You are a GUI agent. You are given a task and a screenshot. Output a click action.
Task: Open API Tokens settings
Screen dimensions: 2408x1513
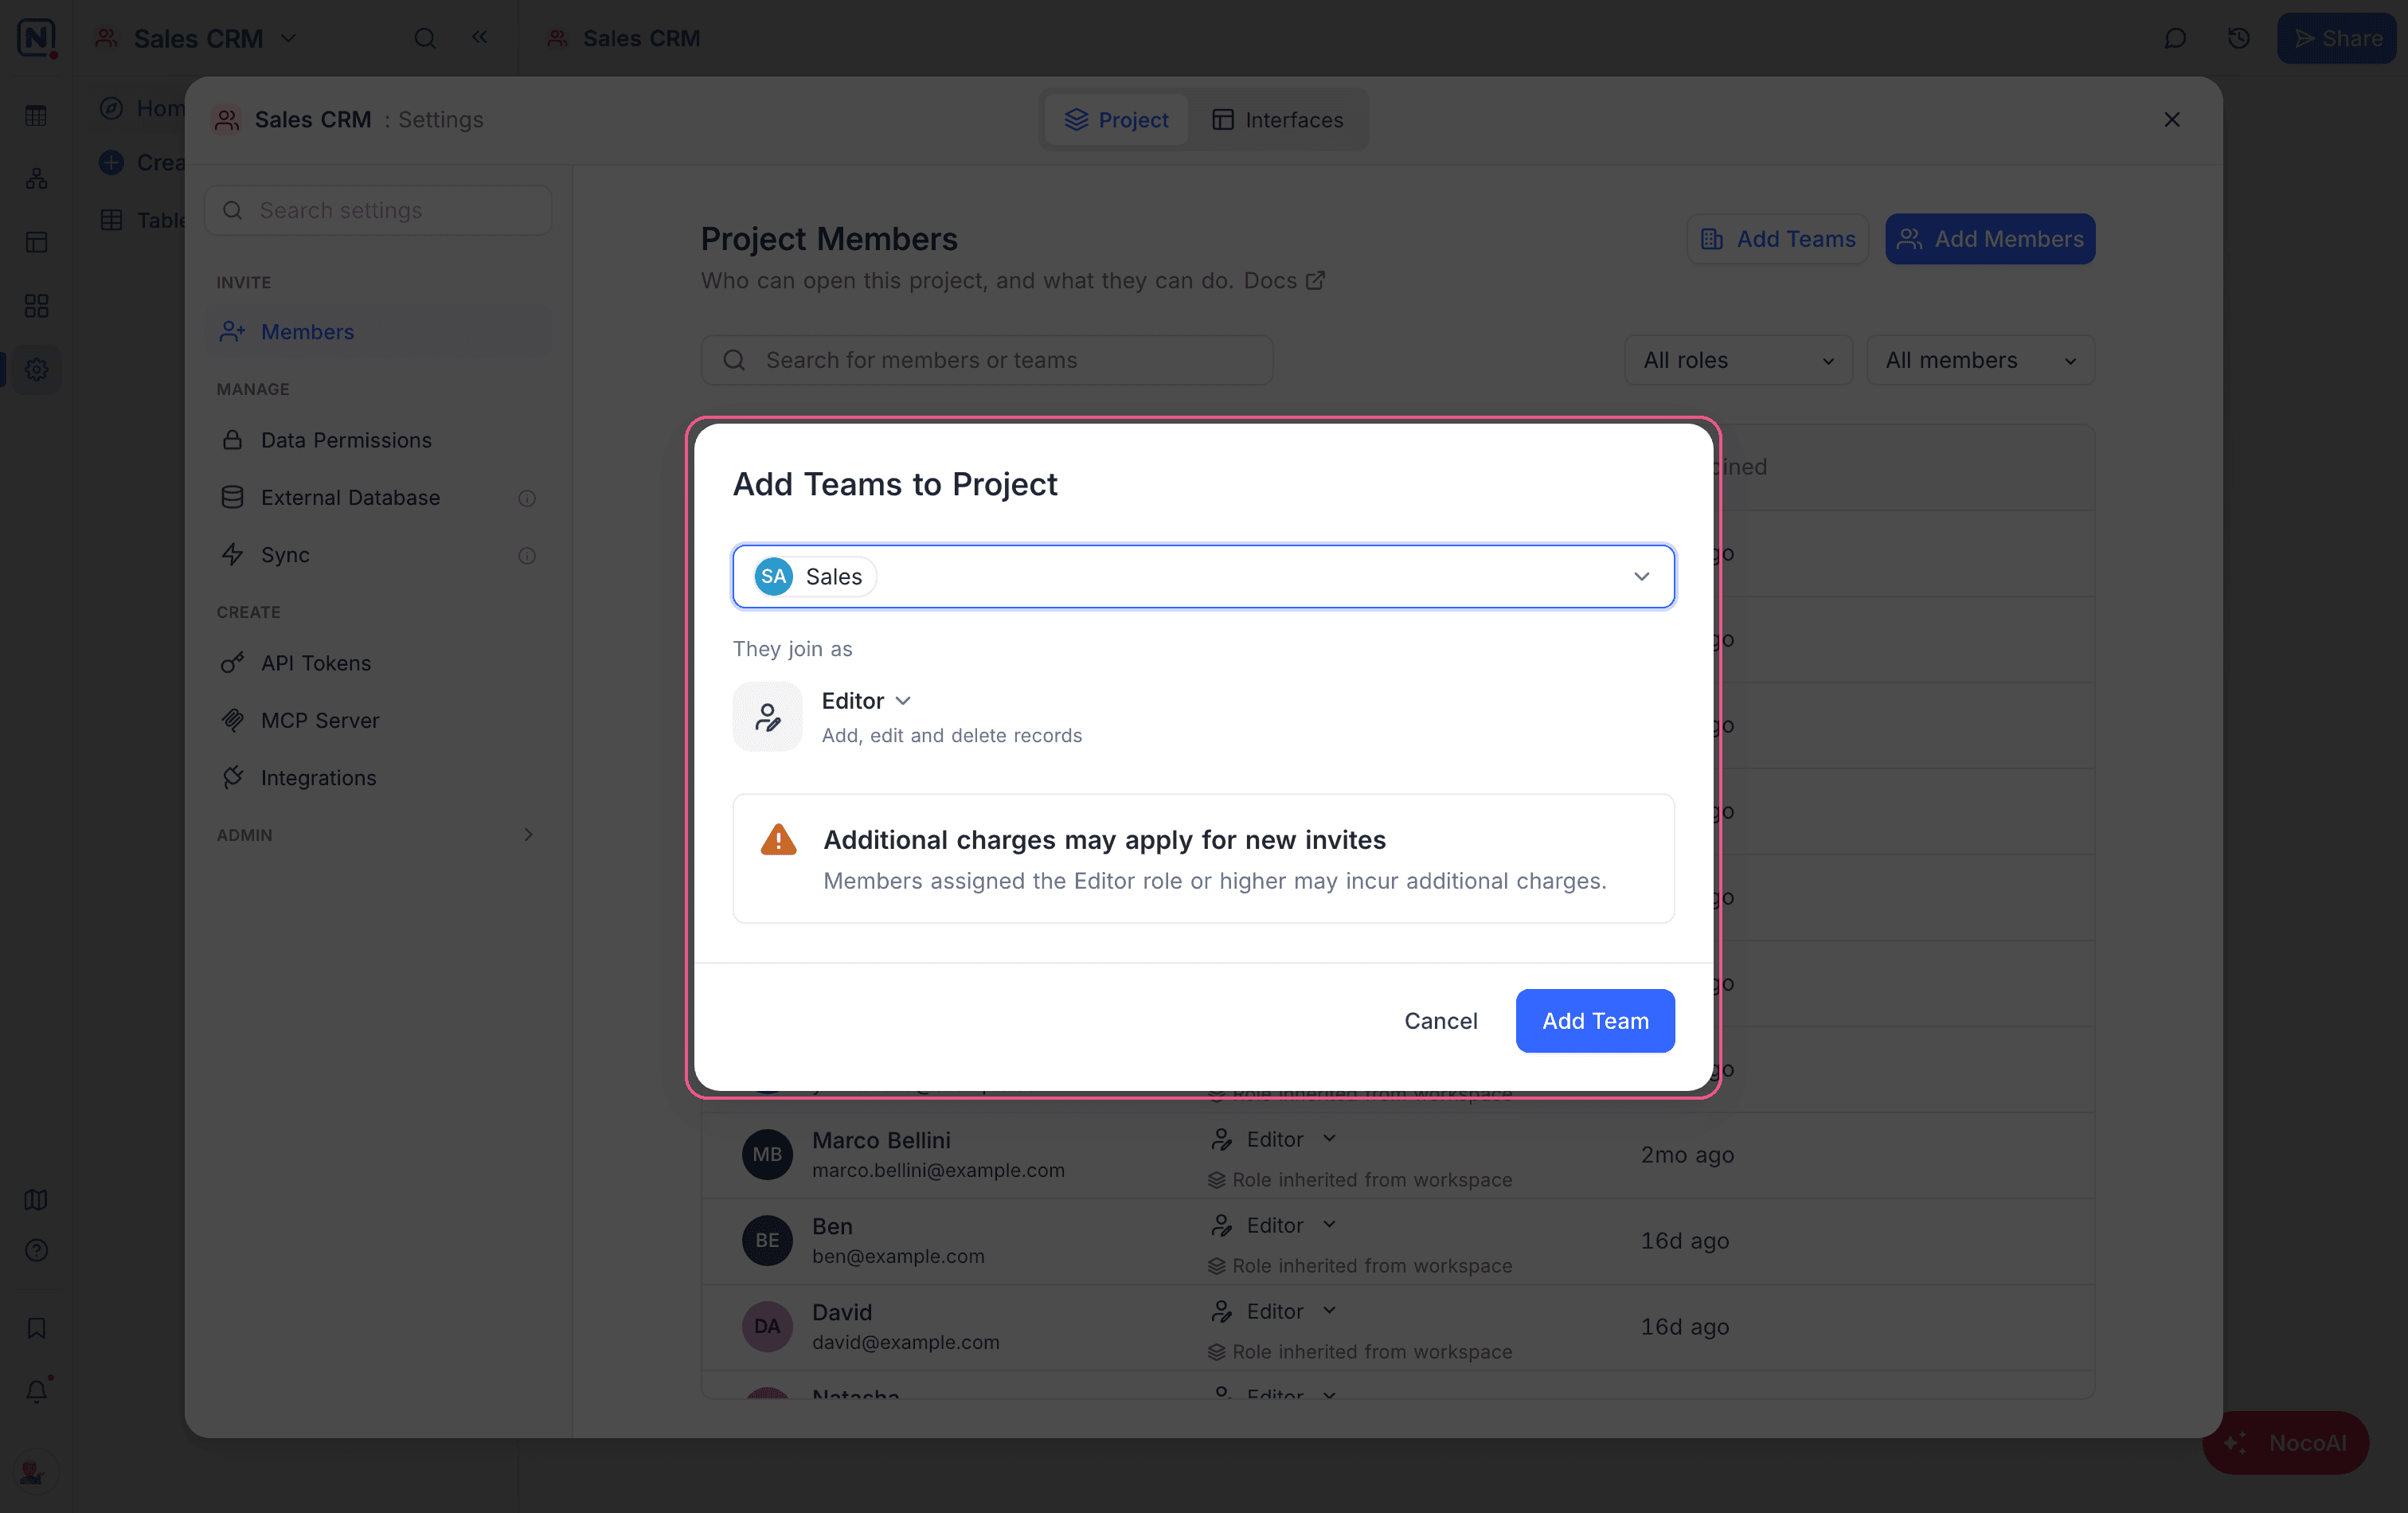pyautogui.click(x=378, y=663)
